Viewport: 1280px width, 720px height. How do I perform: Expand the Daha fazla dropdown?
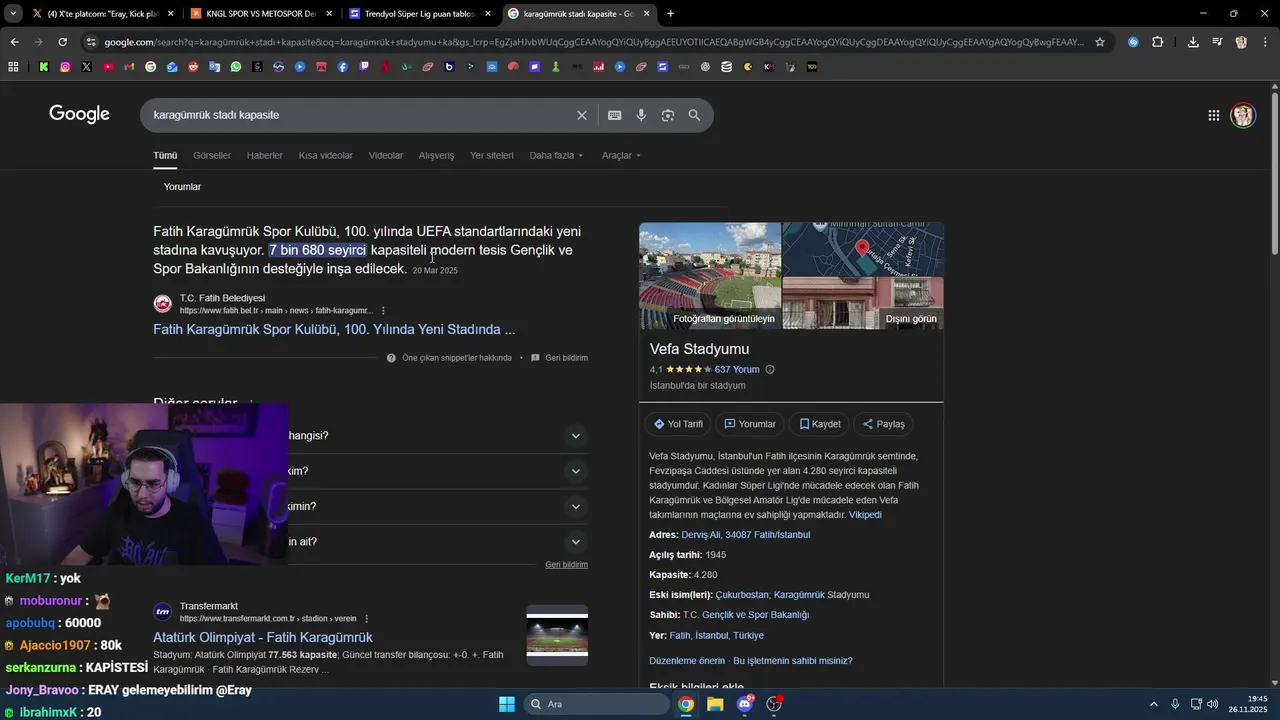556,155
